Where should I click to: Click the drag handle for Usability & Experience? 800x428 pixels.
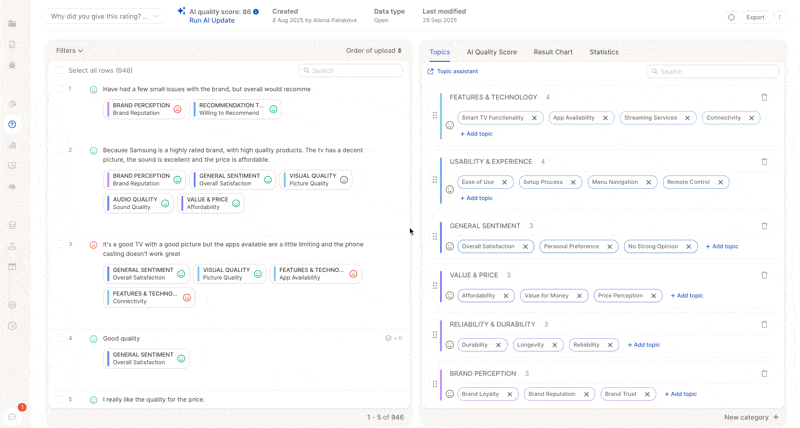435,180
